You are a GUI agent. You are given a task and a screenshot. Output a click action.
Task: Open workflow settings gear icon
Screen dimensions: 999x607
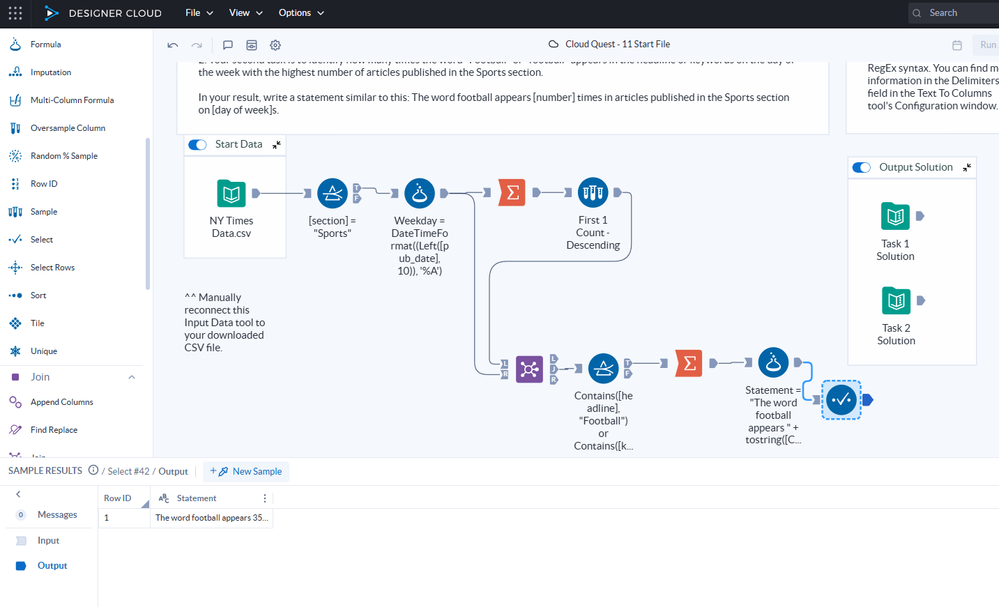pyautogui.click(x=275, y=45)
